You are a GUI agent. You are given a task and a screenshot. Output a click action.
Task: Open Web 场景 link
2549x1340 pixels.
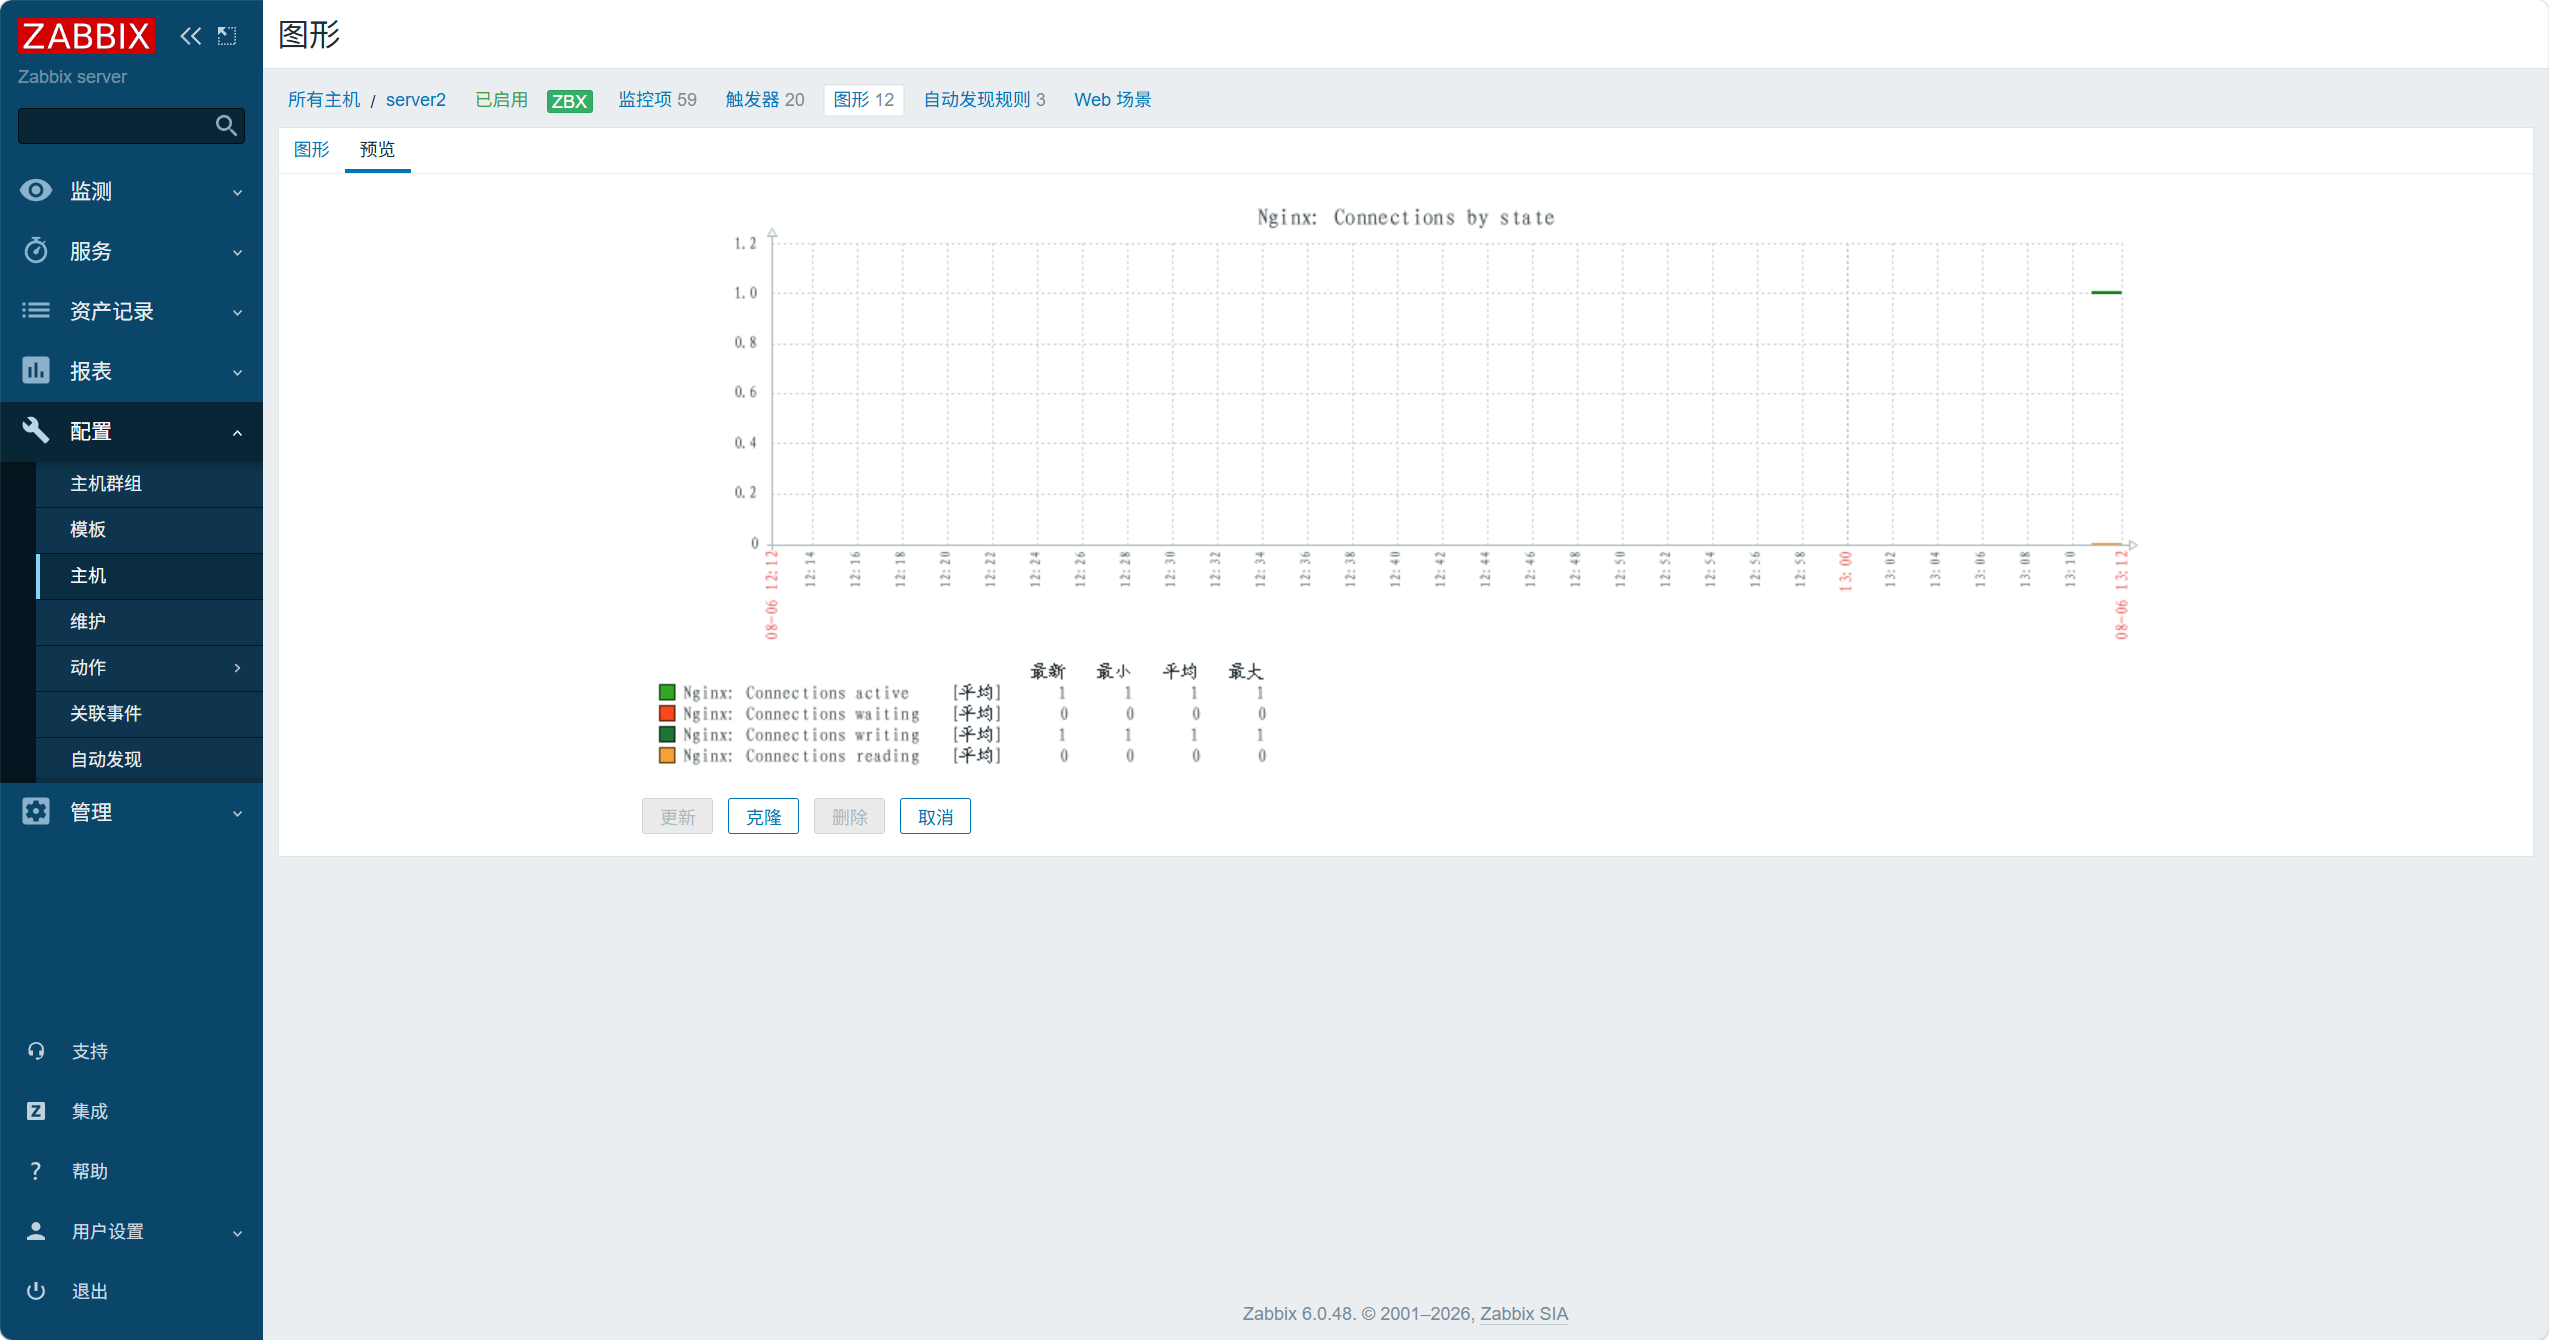(x=1113, y=99)
